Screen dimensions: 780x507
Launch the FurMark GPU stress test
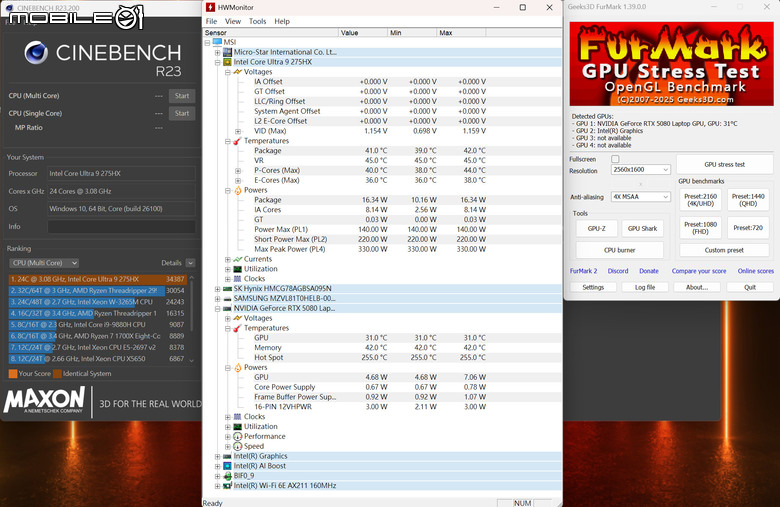724,164
